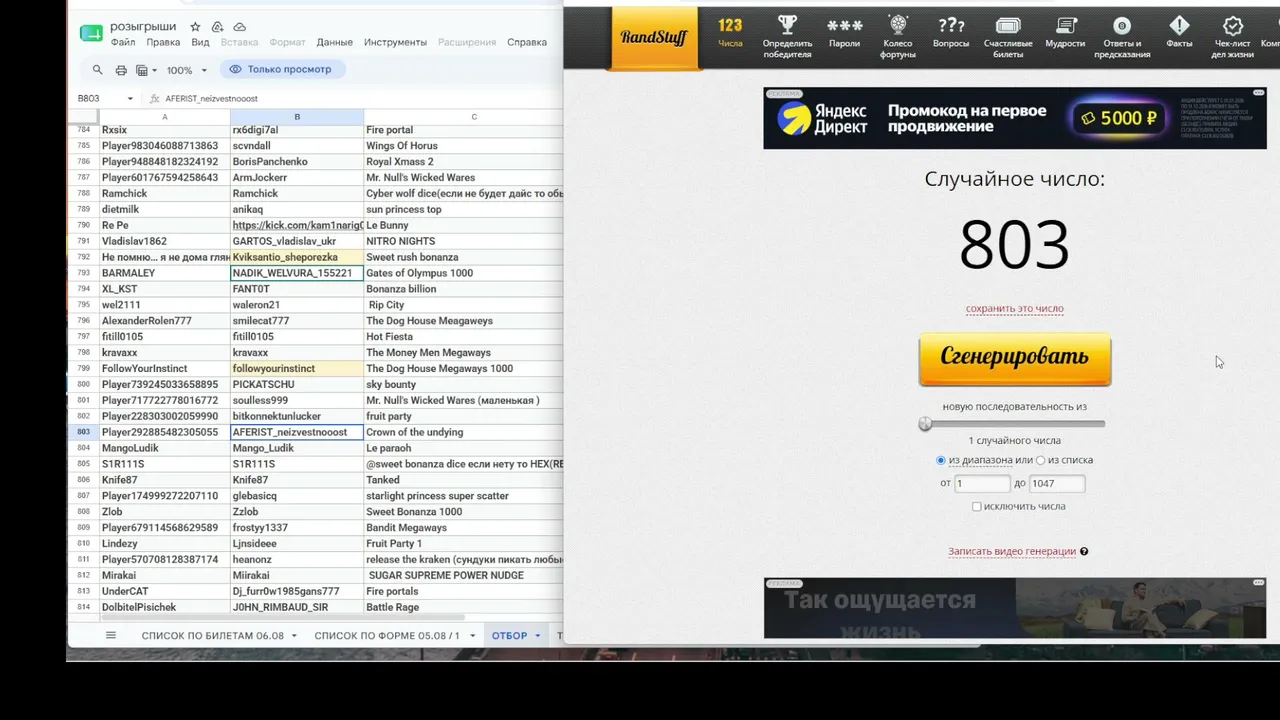Open the Вопросы questions section
The height and width of the screenshot is (720, 1280).
click(x=951, y=32)
